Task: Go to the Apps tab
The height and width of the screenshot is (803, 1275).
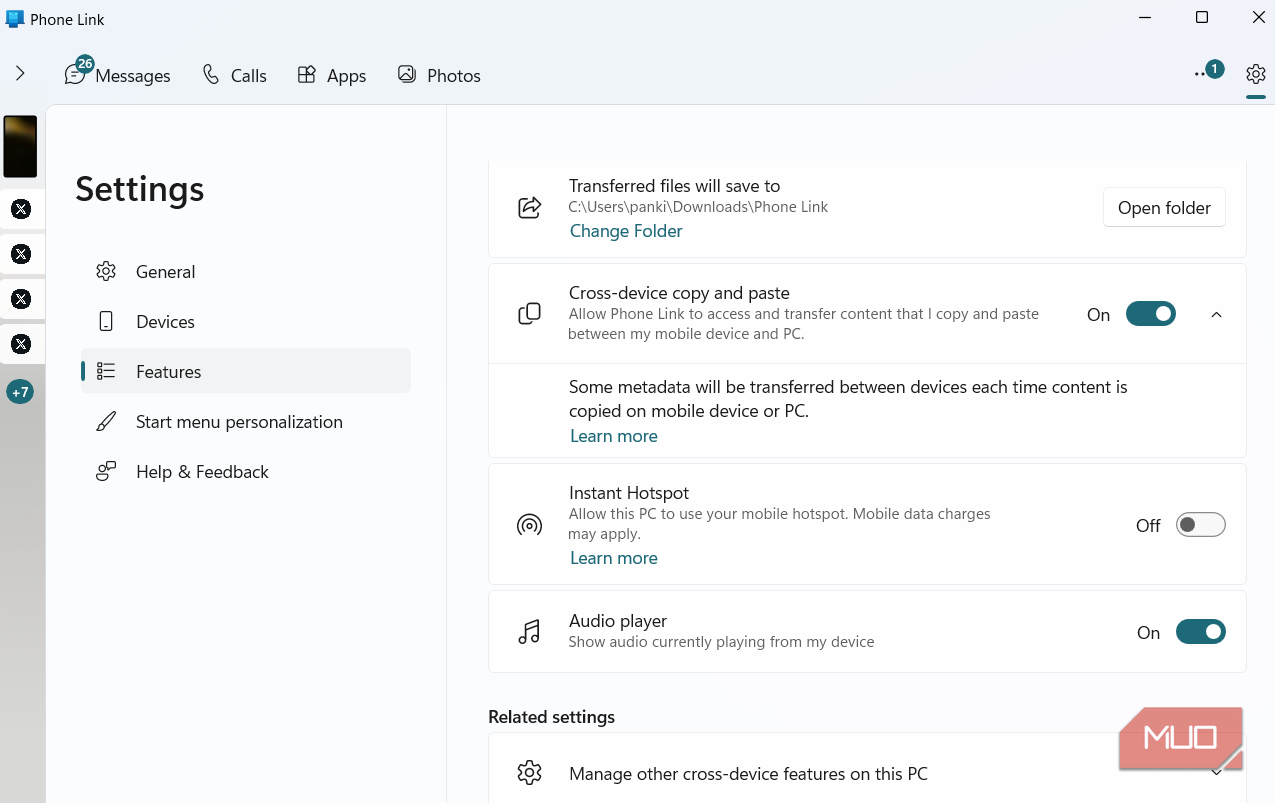Action: pos(332,75)
